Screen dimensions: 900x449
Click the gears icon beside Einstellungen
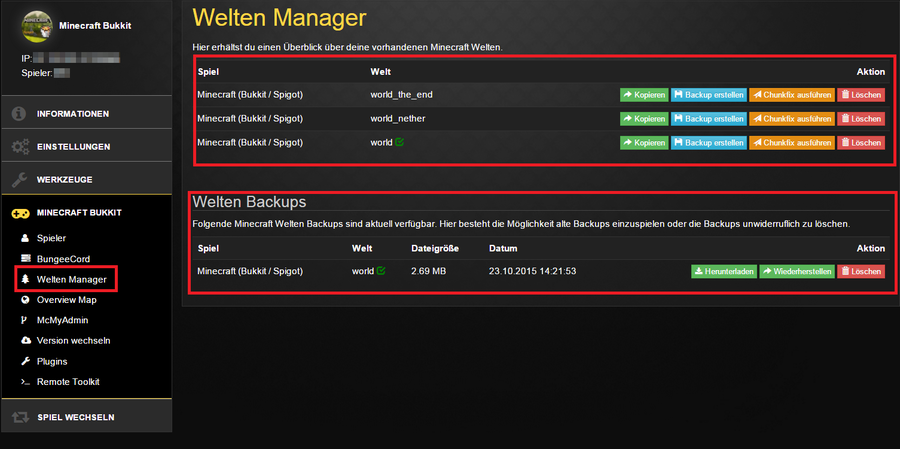click(x=20, y=147)
